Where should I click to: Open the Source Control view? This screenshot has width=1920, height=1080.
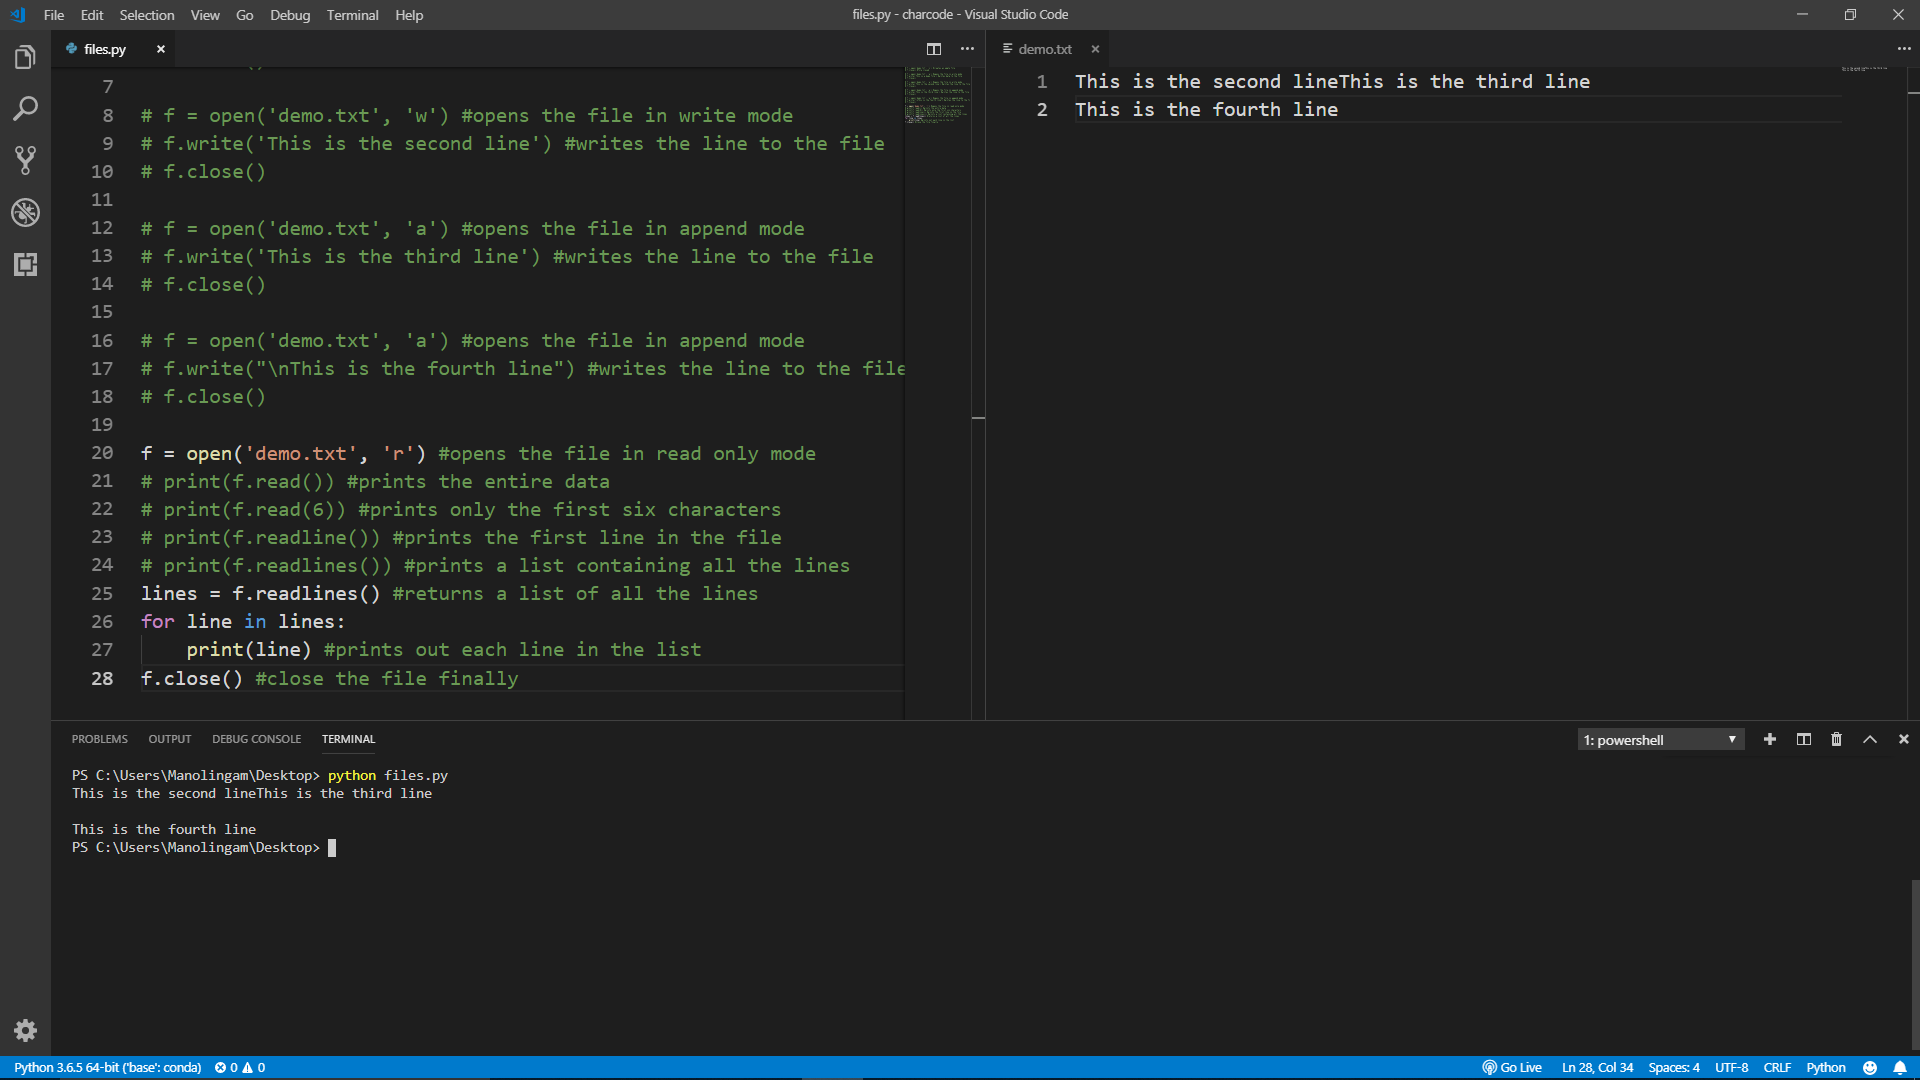coord(25,160)
